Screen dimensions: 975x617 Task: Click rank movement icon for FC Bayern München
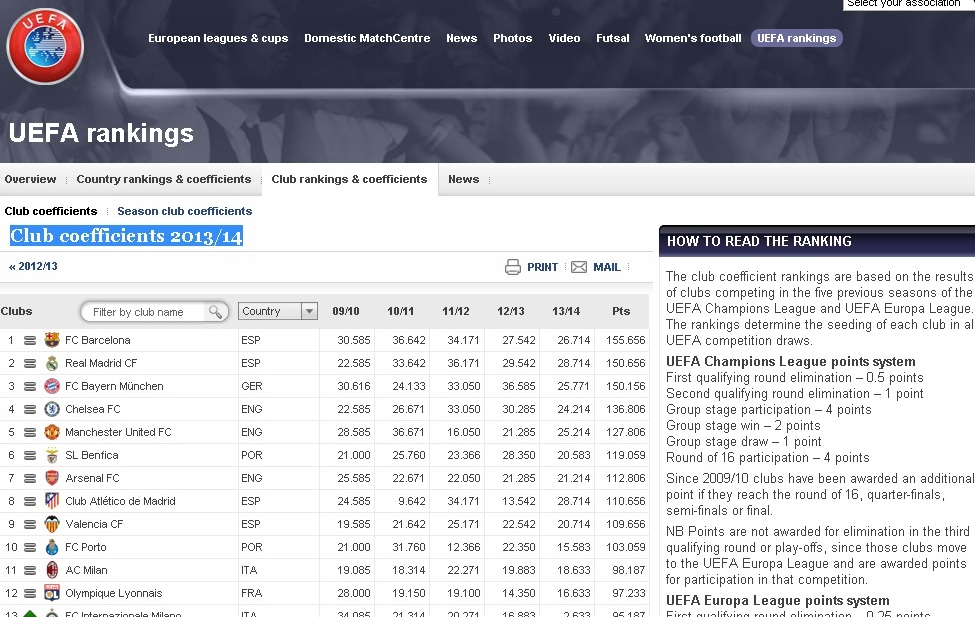point(30,386)
